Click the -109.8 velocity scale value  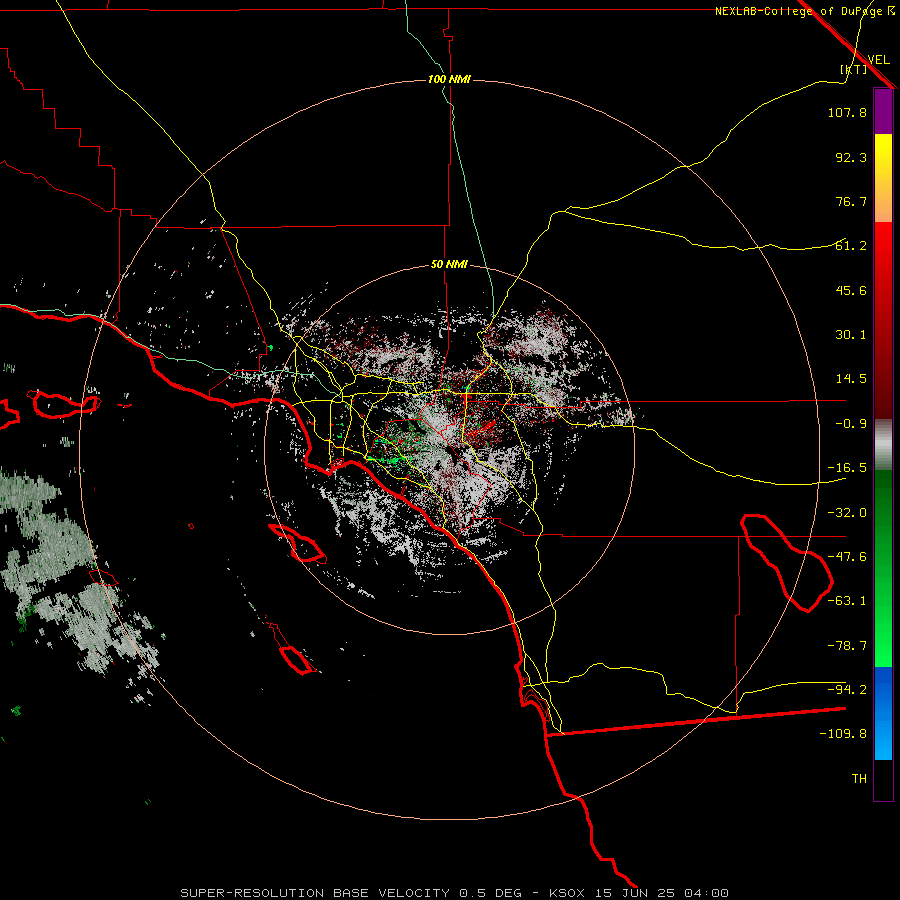843,734
